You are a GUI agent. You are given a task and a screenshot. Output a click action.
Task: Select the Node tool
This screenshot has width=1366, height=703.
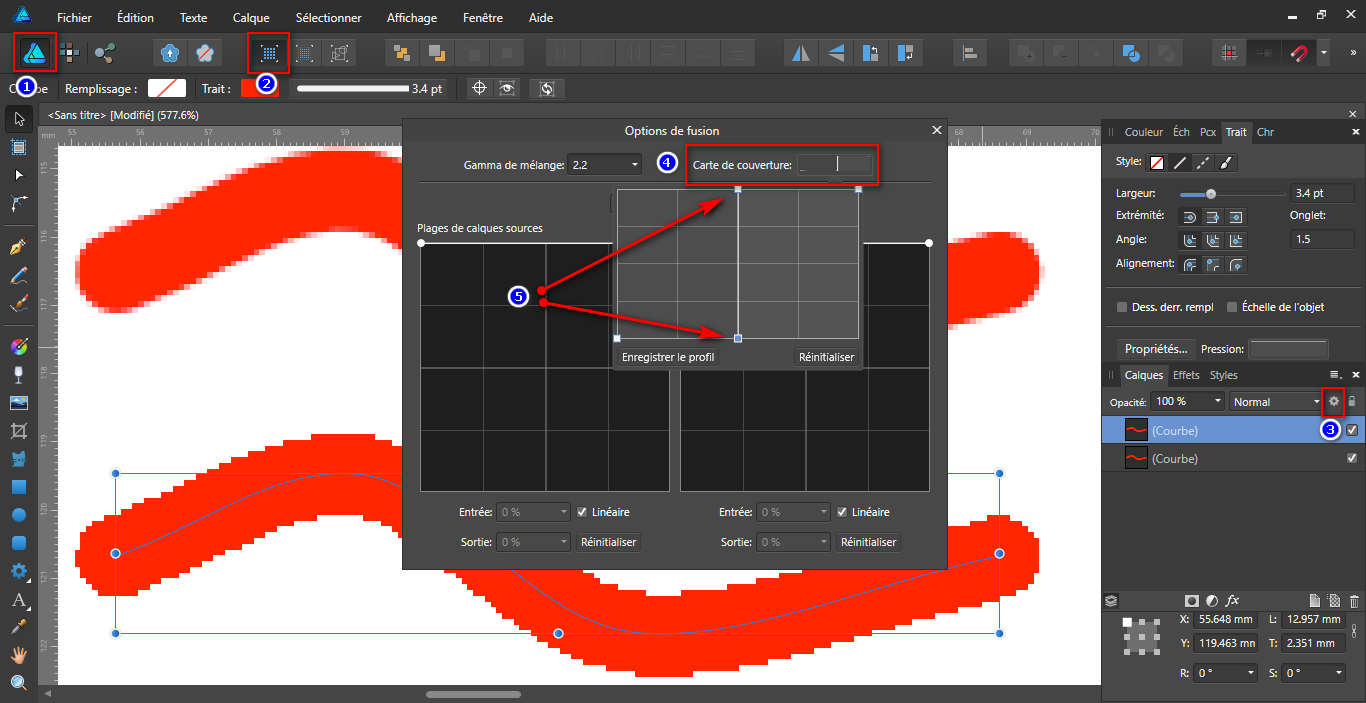coord(18,175)
